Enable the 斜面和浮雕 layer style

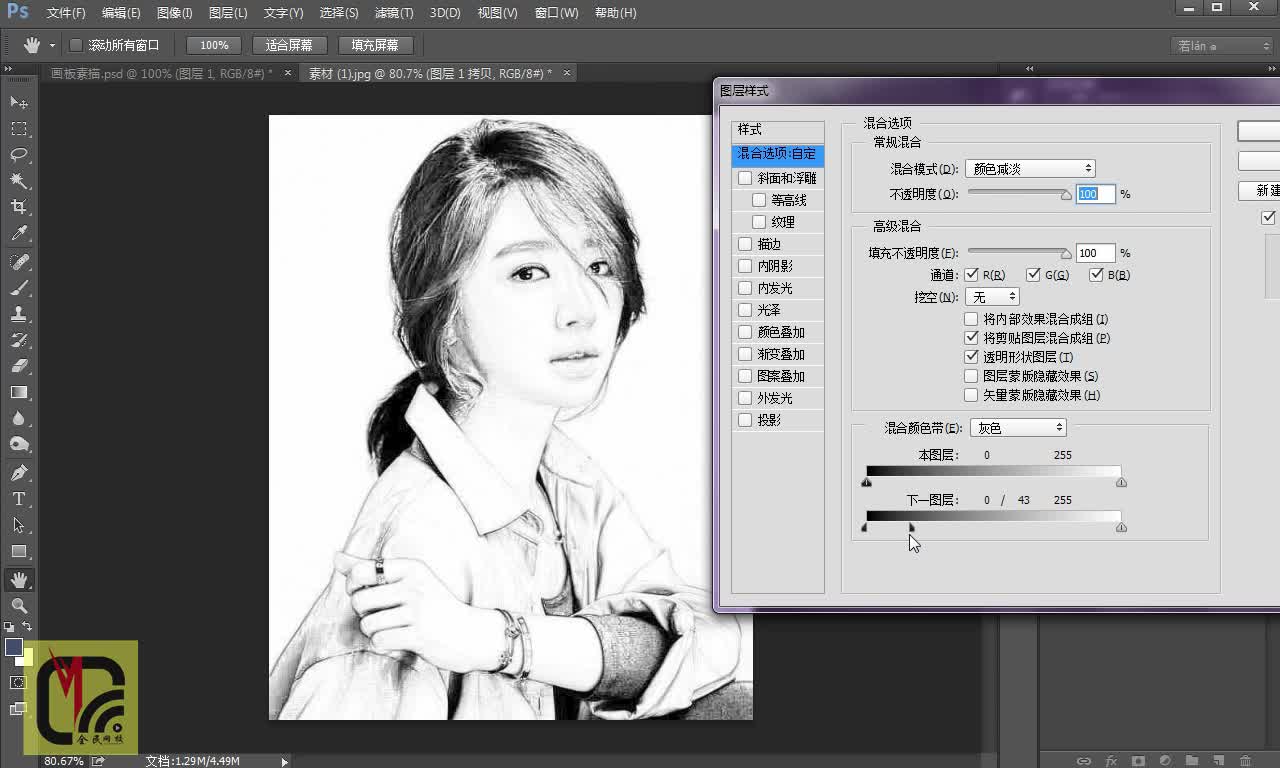(x=745, y=177)
